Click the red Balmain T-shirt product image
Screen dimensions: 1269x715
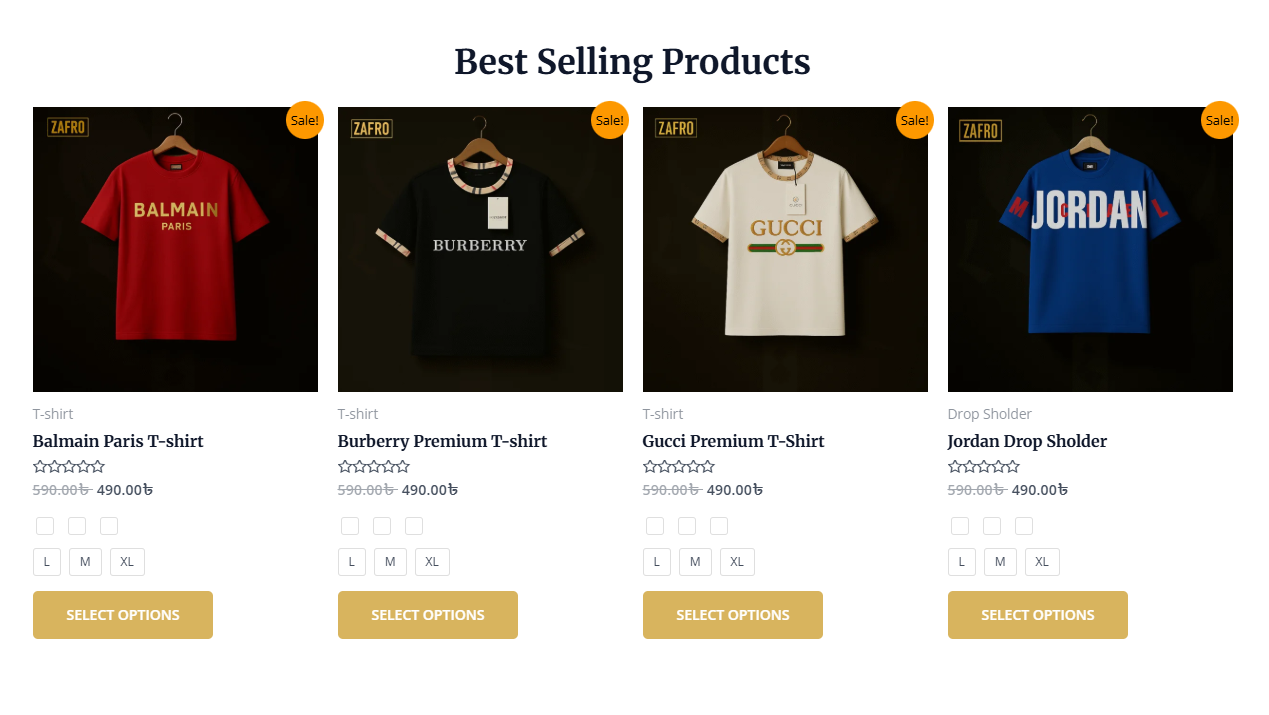[175, 250]
